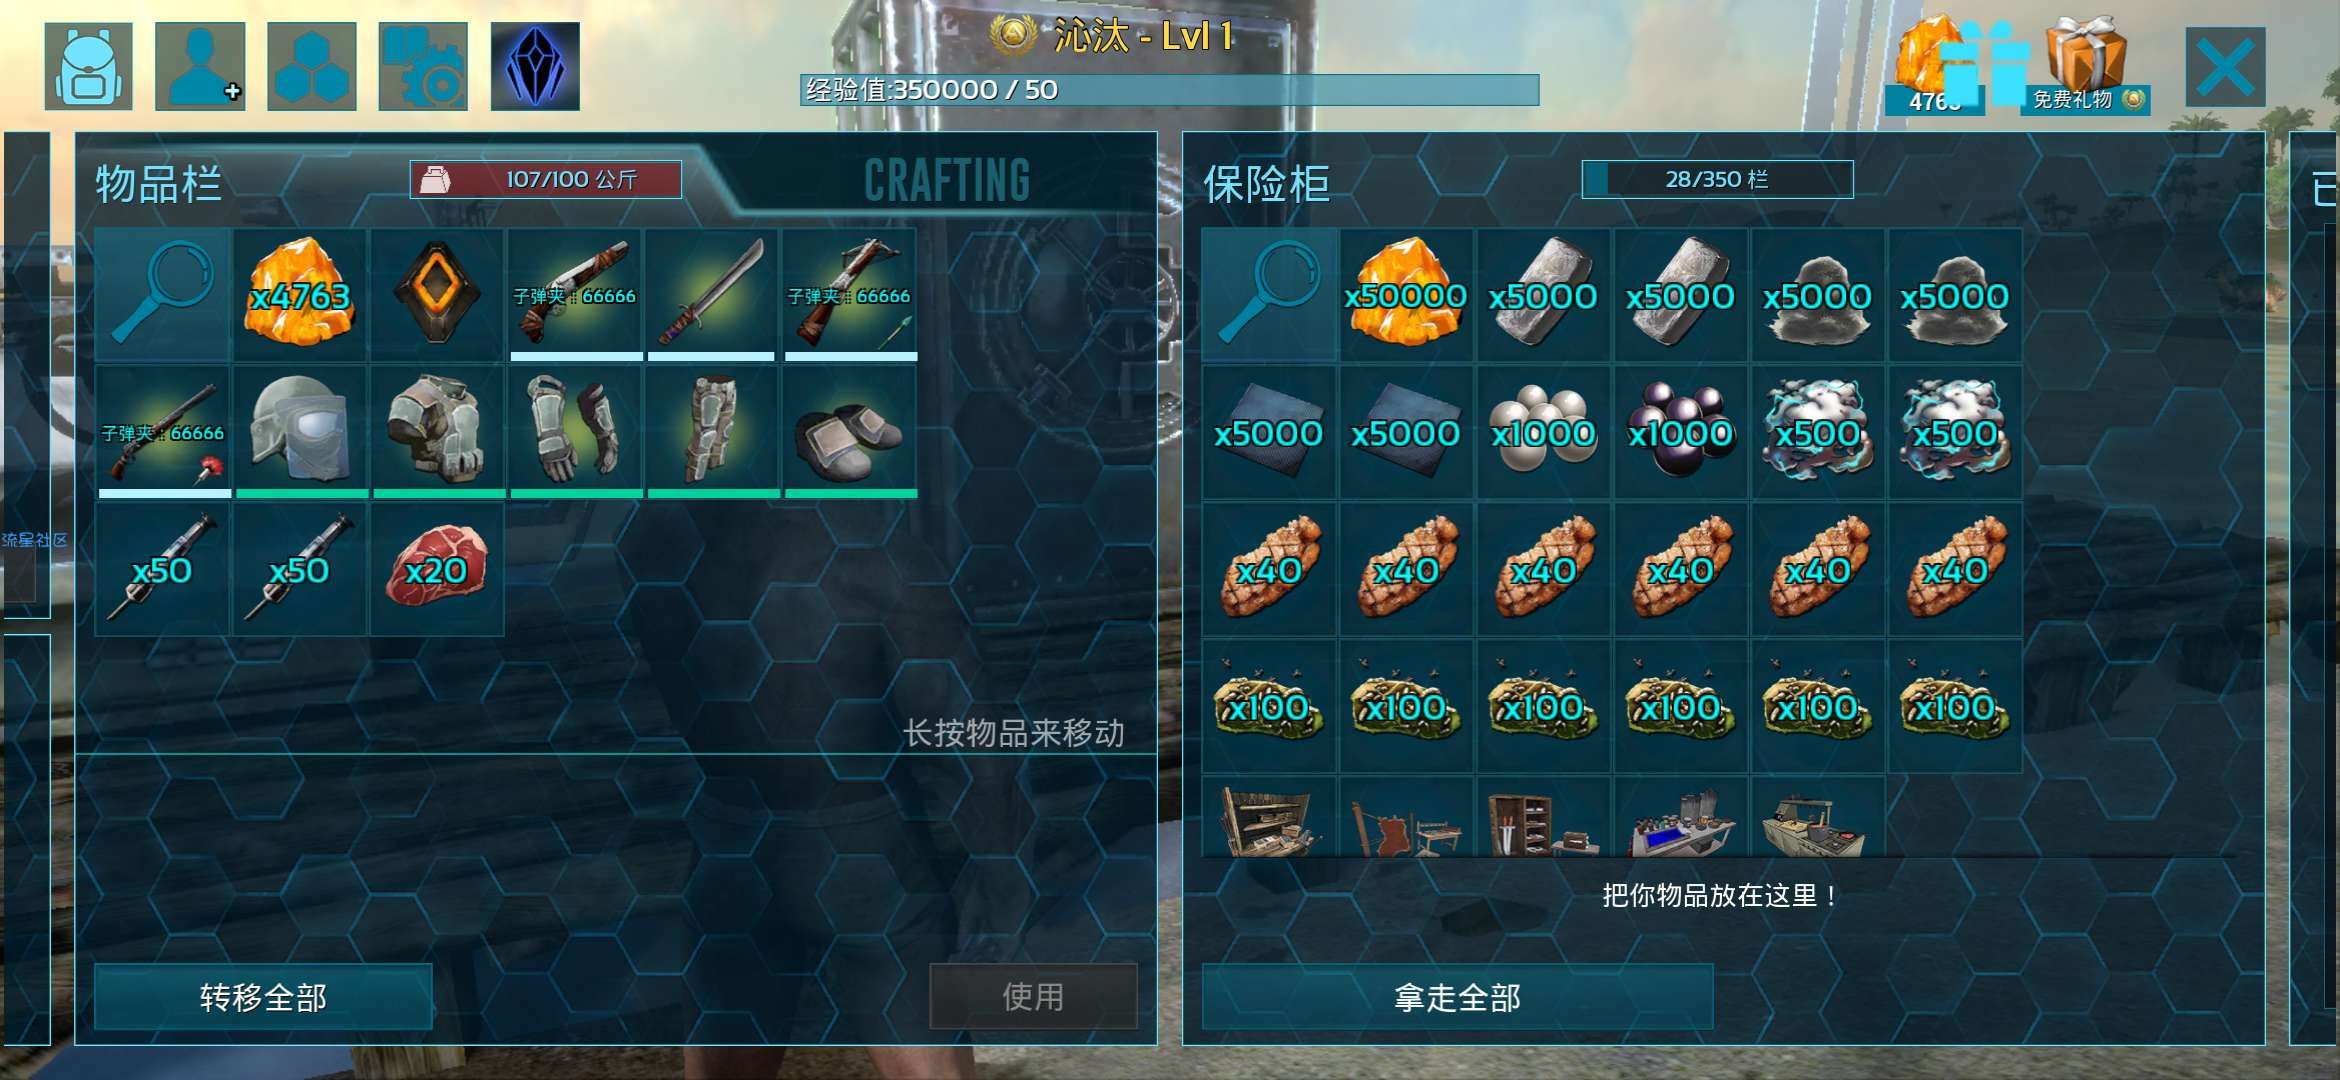The image size is (2340, 1080).
Task: Click the safe search magnifier icon
Action: coord(1269,295)
